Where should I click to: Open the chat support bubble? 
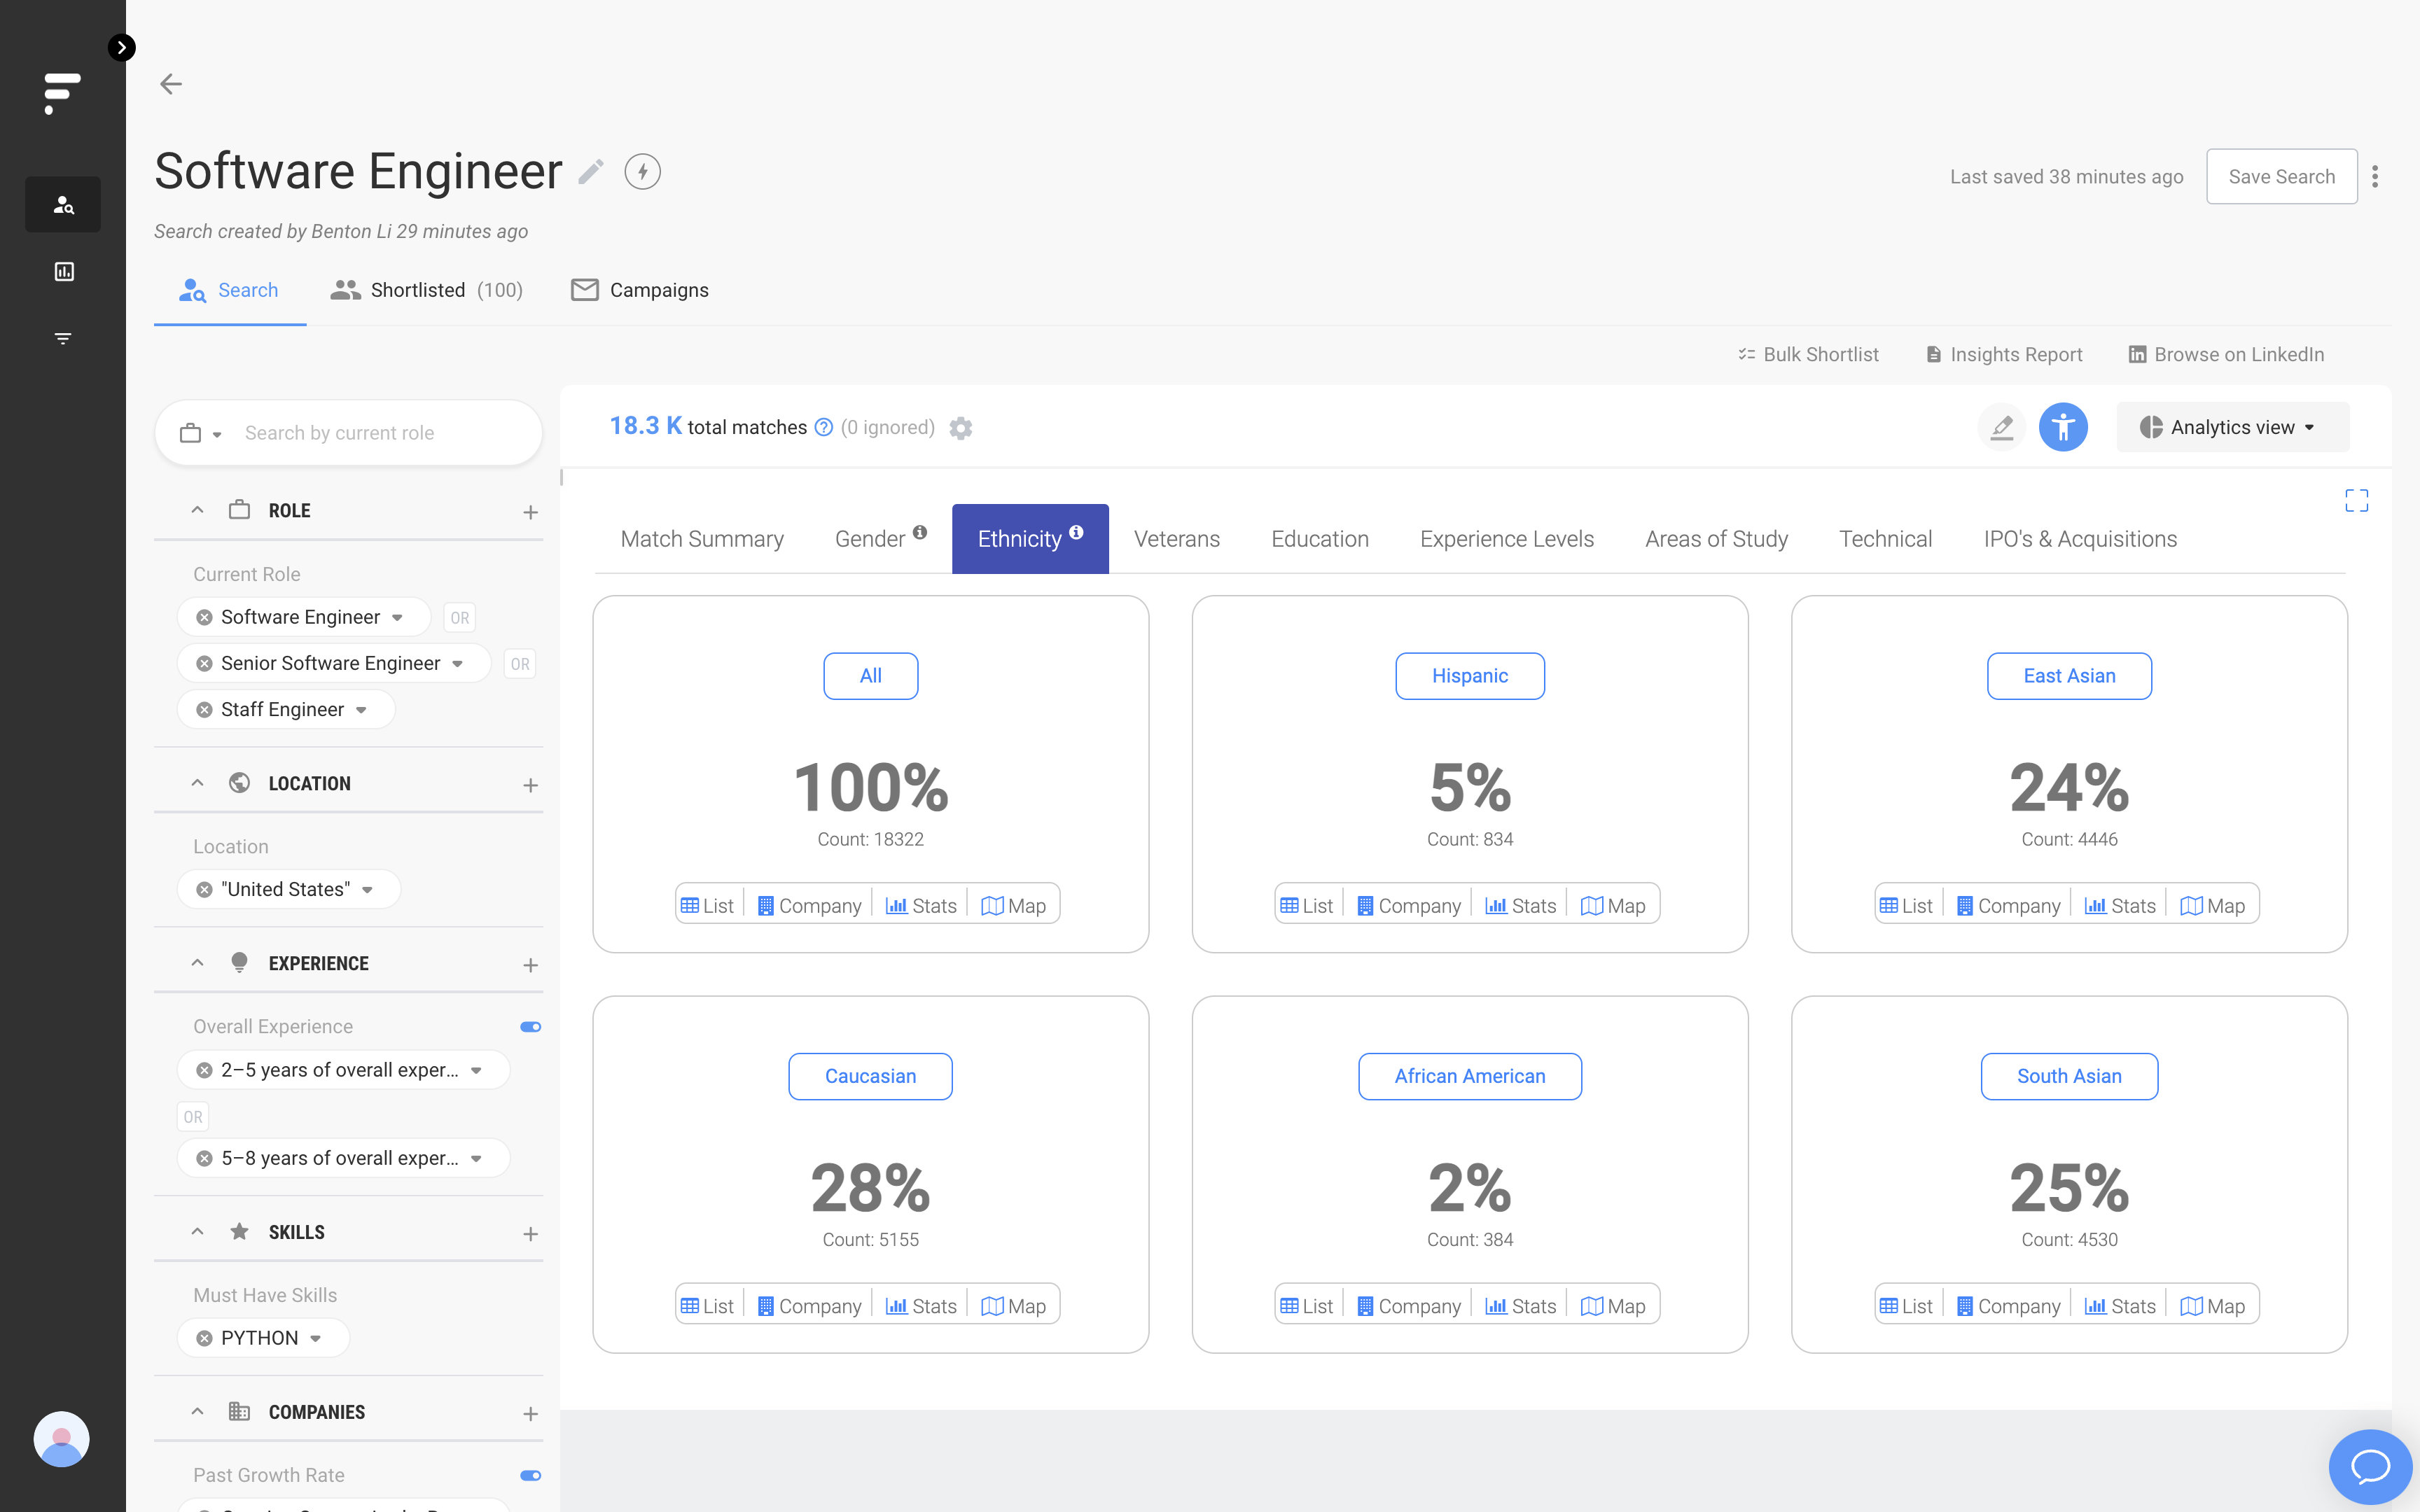(2369, 1466)
